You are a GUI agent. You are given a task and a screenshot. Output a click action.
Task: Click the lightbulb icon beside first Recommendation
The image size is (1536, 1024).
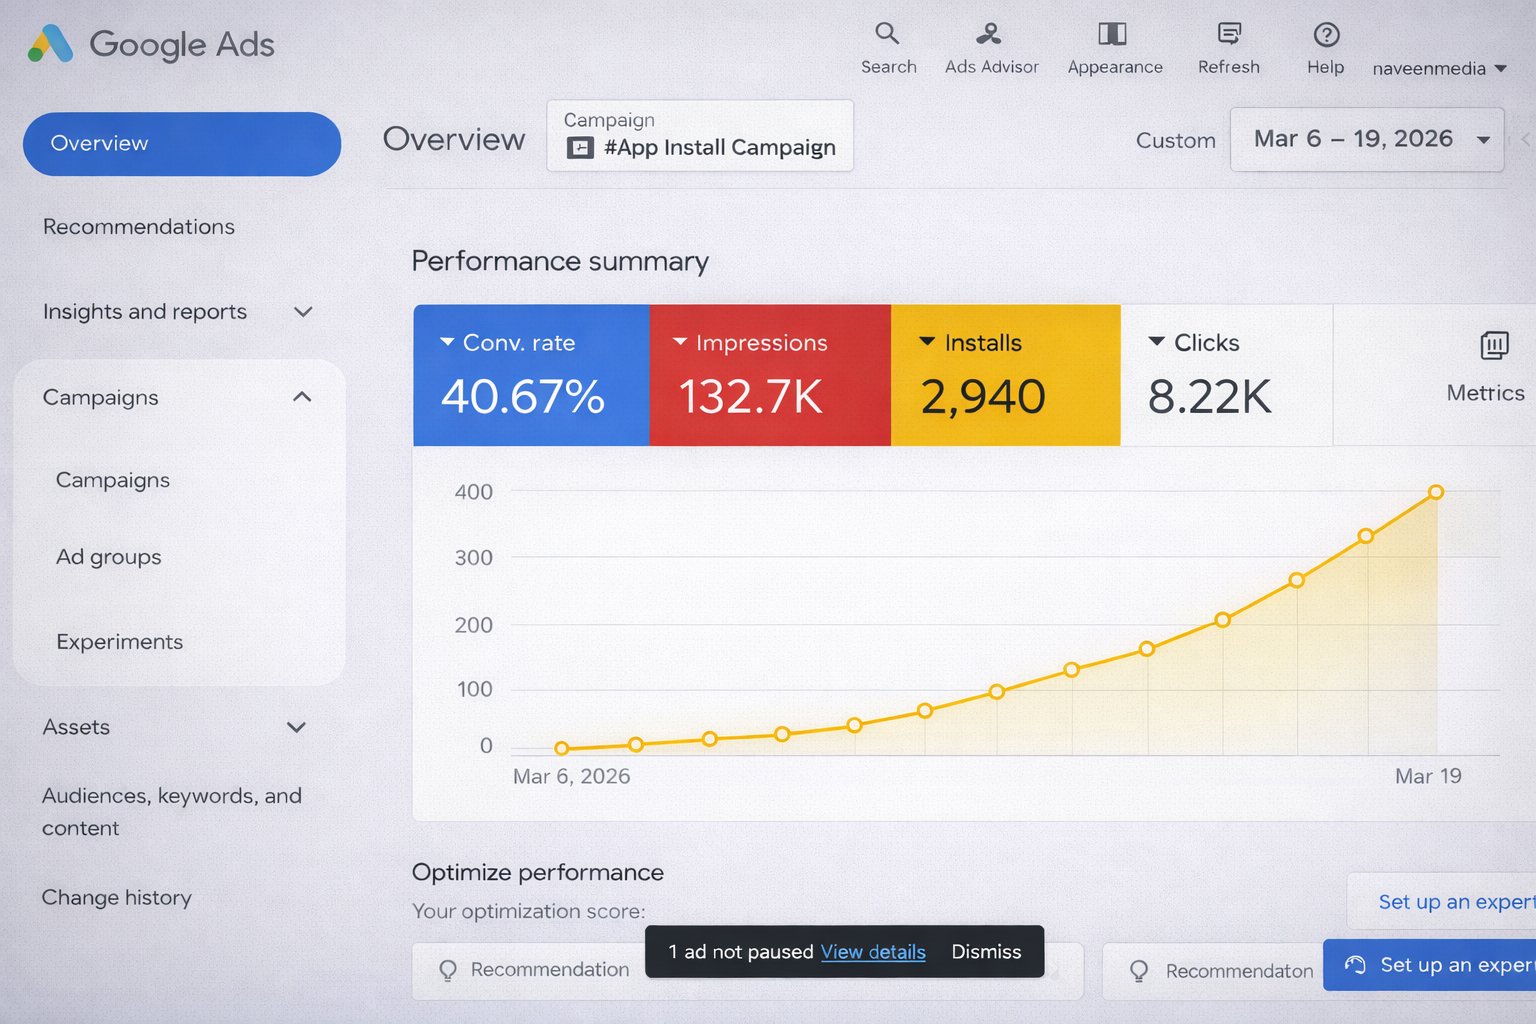click(x=448, y=970)
